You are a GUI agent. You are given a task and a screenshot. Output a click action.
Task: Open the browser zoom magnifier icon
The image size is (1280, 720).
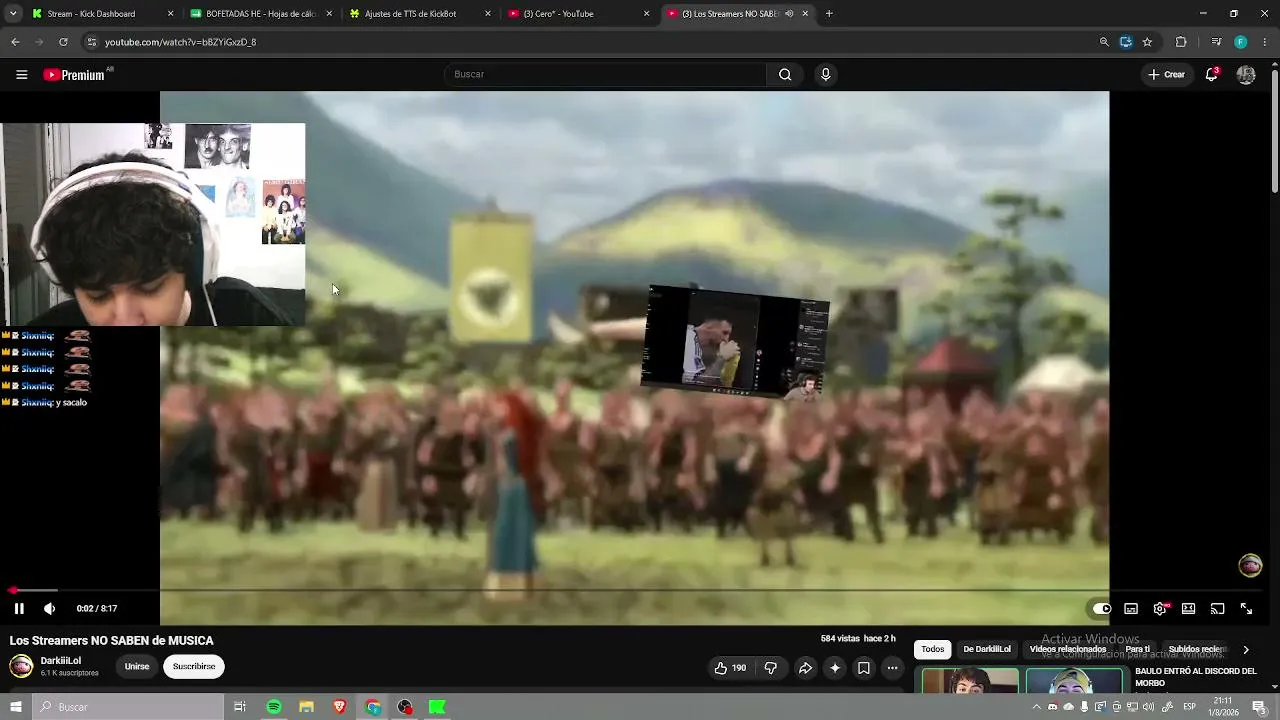pyautogui.click(x=1104, y=42)
